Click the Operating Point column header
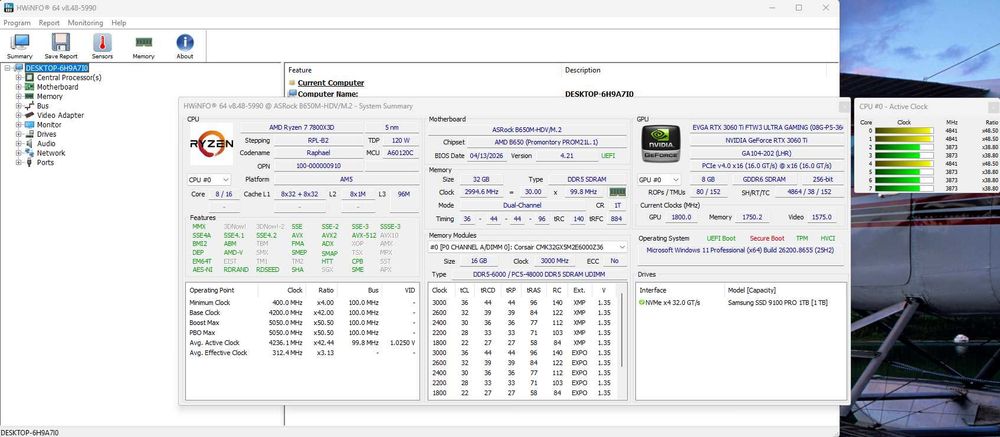Viewport: 1000px width, 437px height. (x=212, y=290)
